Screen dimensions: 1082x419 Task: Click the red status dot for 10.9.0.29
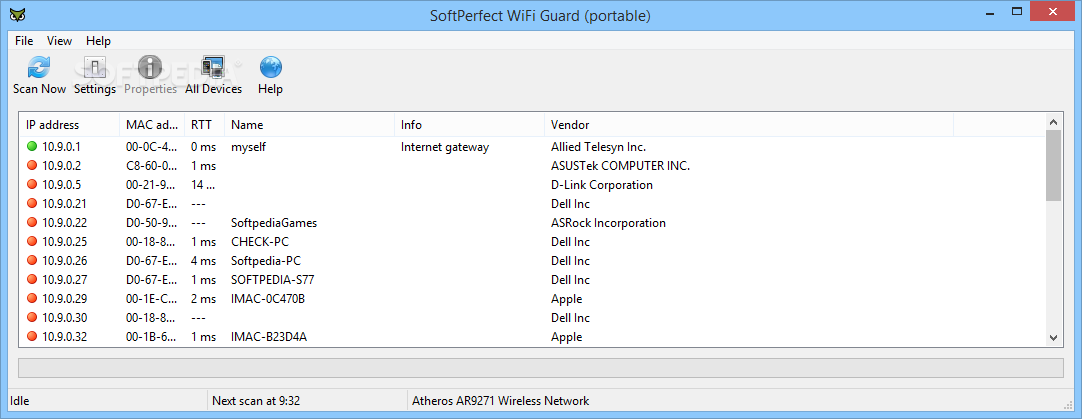click(32, 298)
